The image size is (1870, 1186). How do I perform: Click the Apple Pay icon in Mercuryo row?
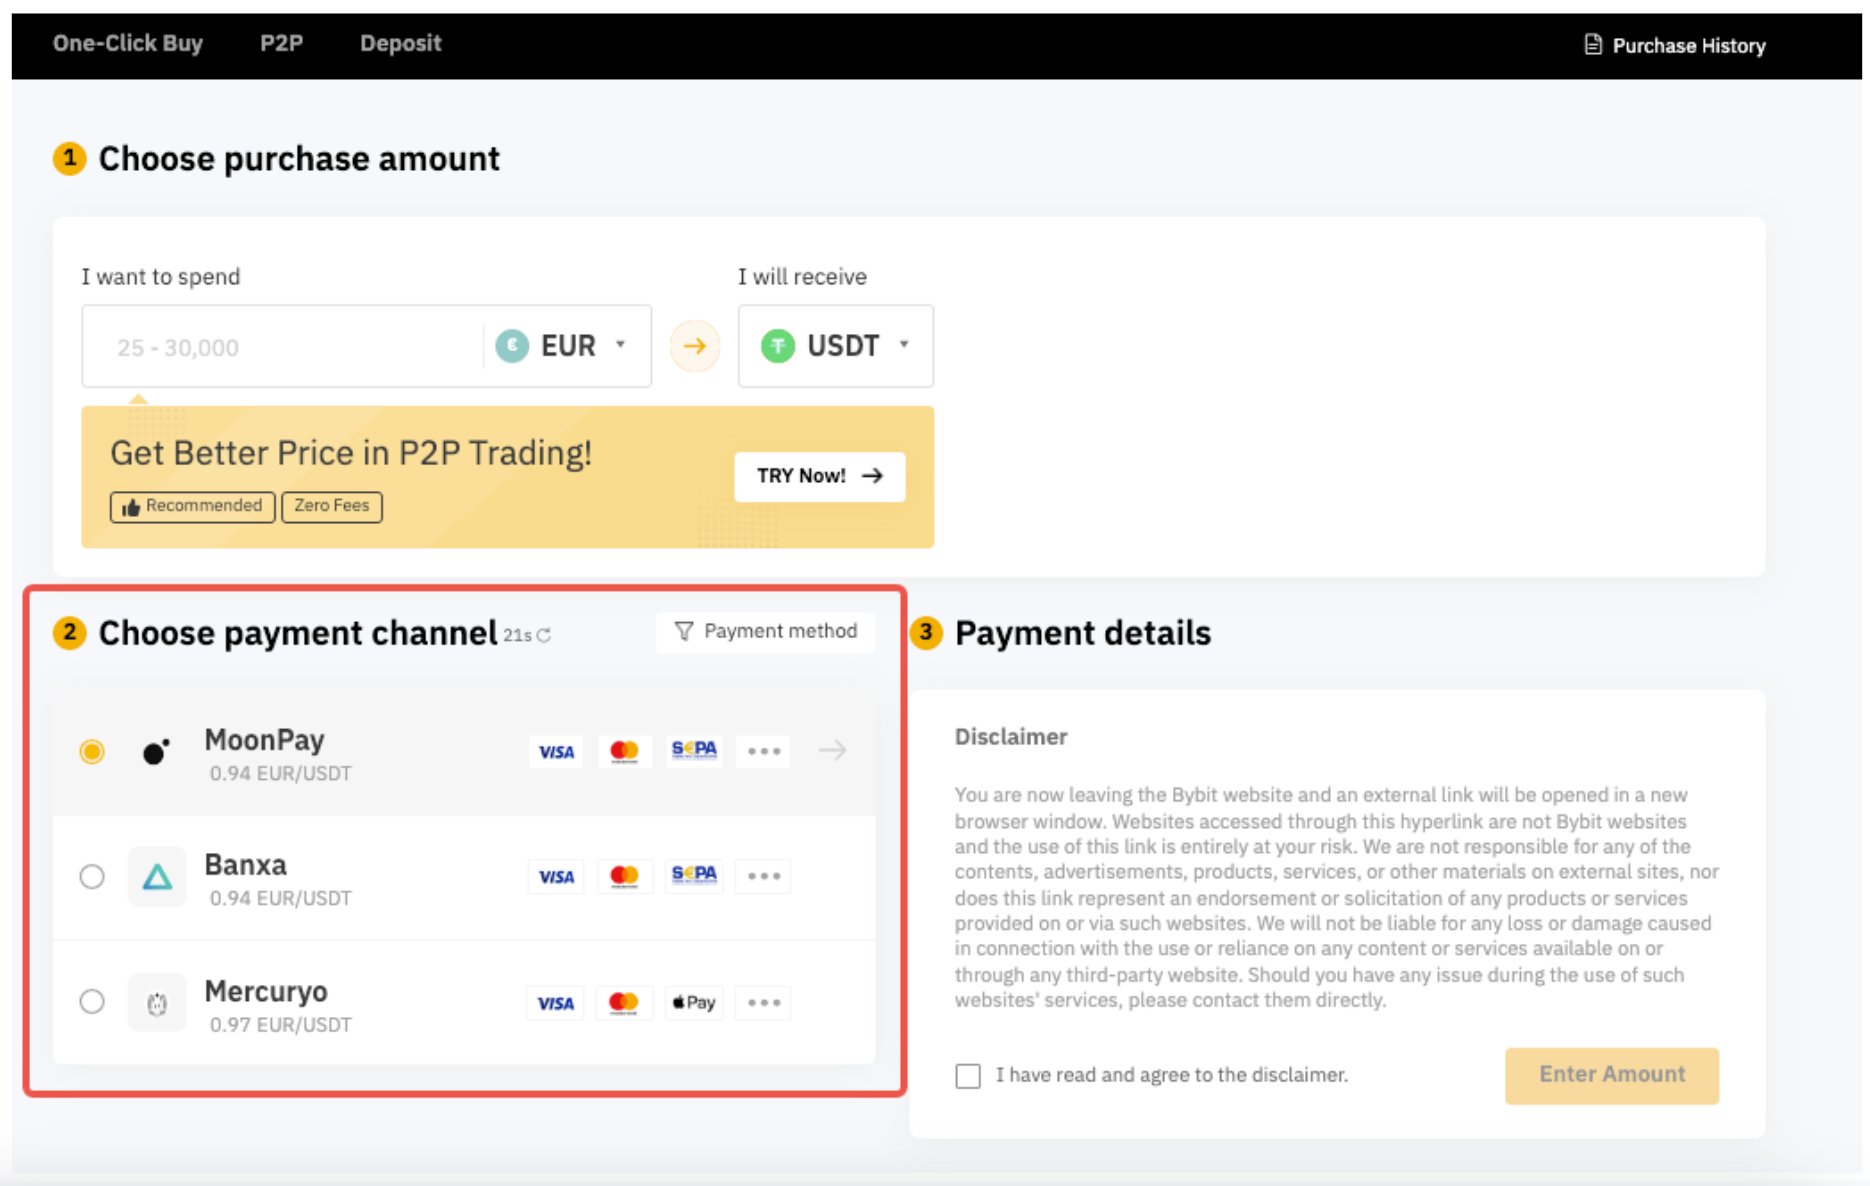click(x=693, y=1003)
